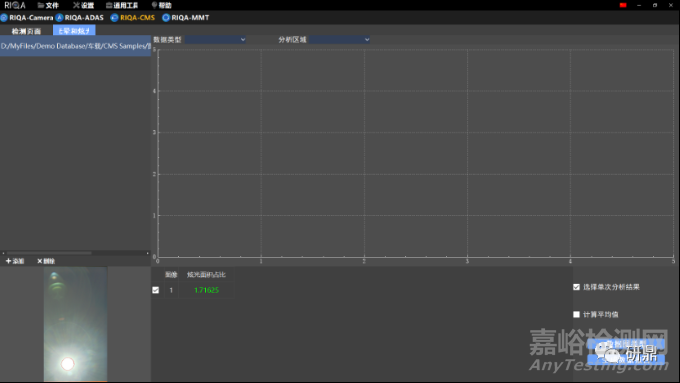The width and height of the screenshot is (680, 383).
Task: Close the RIQA window
Action: (x=671, y=5)
